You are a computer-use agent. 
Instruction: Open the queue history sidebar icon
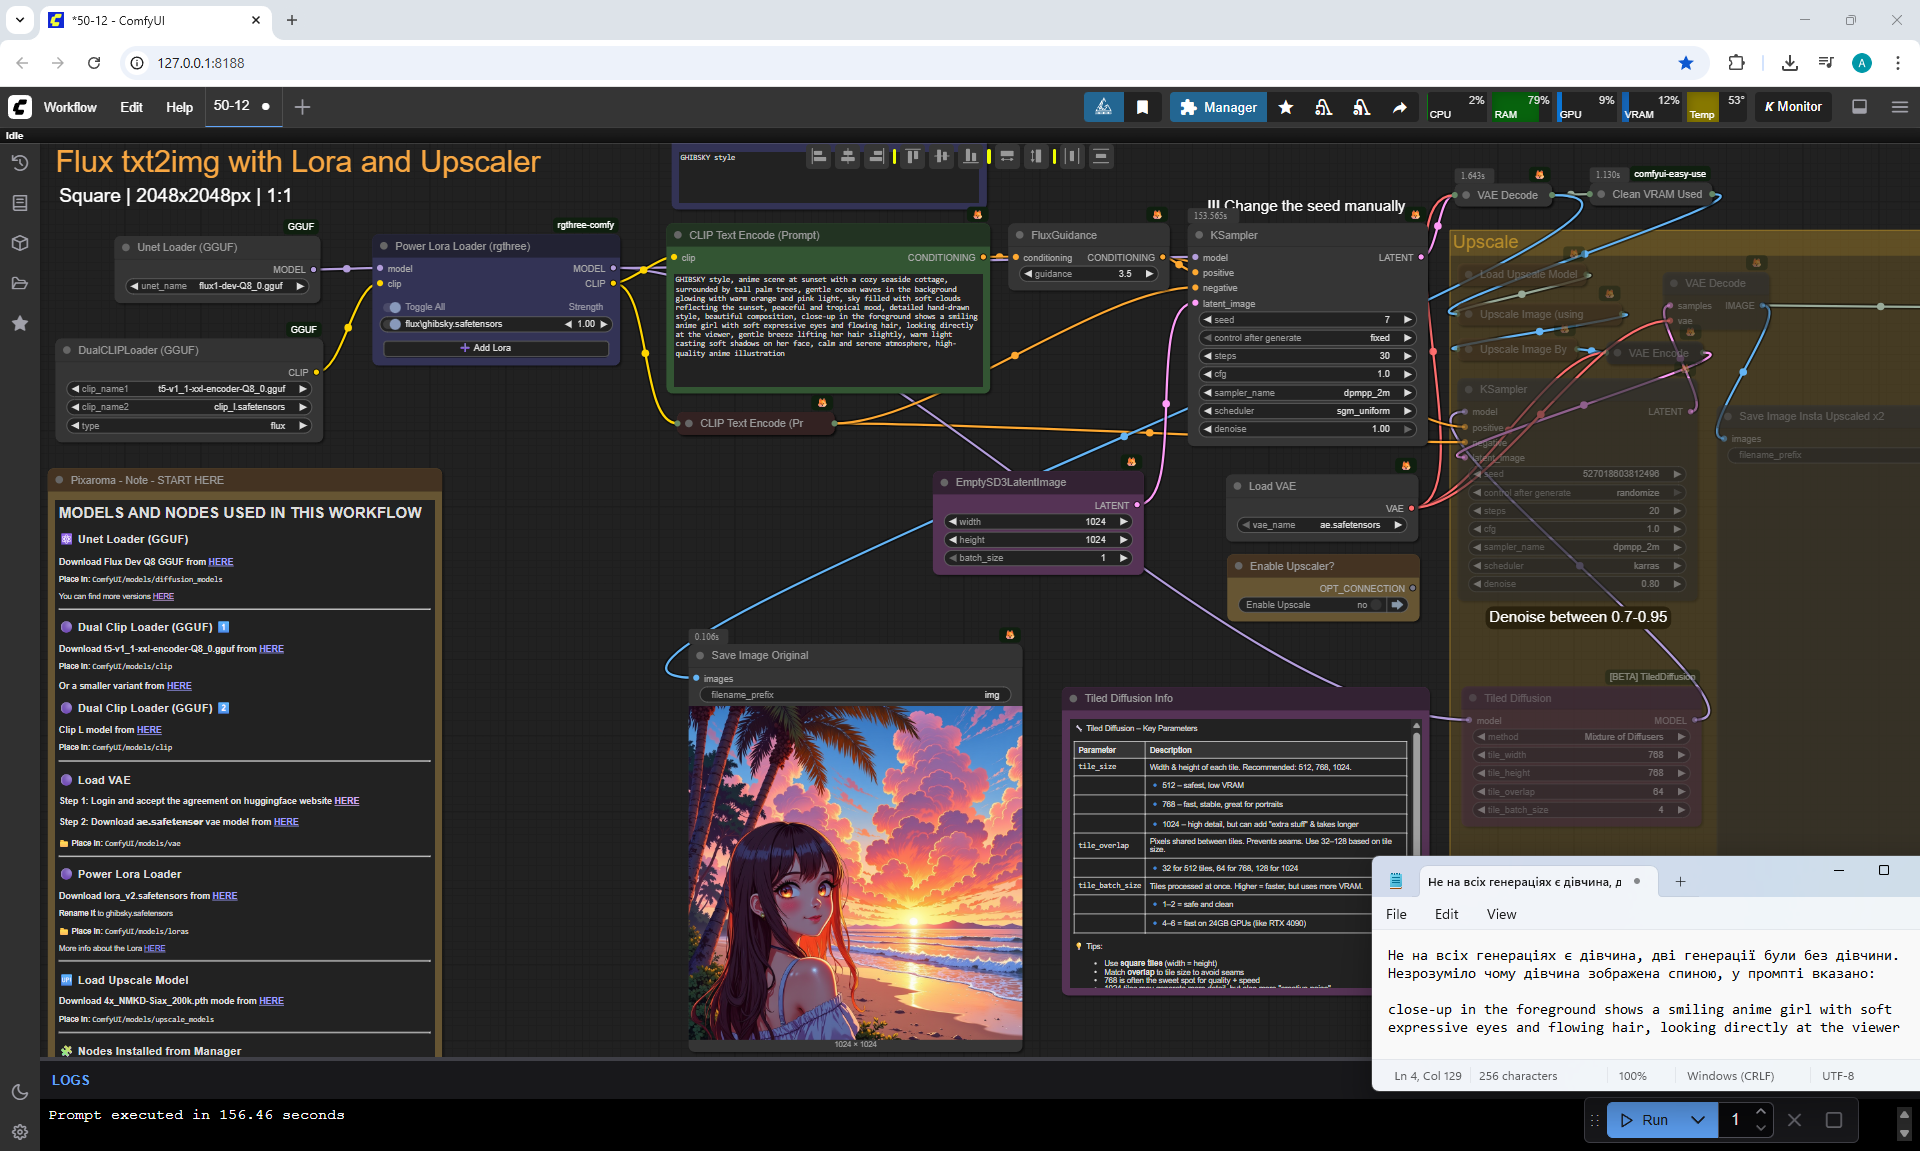coord(19,163)
